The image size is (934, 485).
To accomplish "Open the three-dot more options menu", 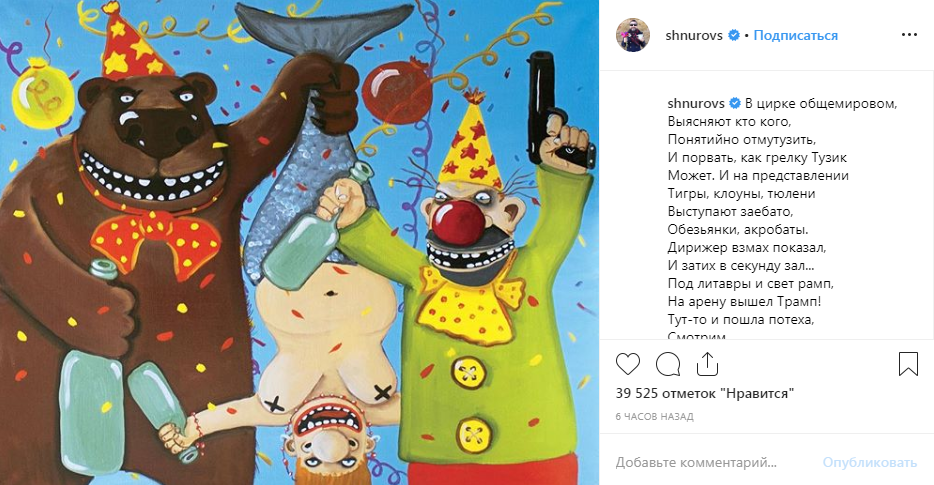I will coord(909,35).
